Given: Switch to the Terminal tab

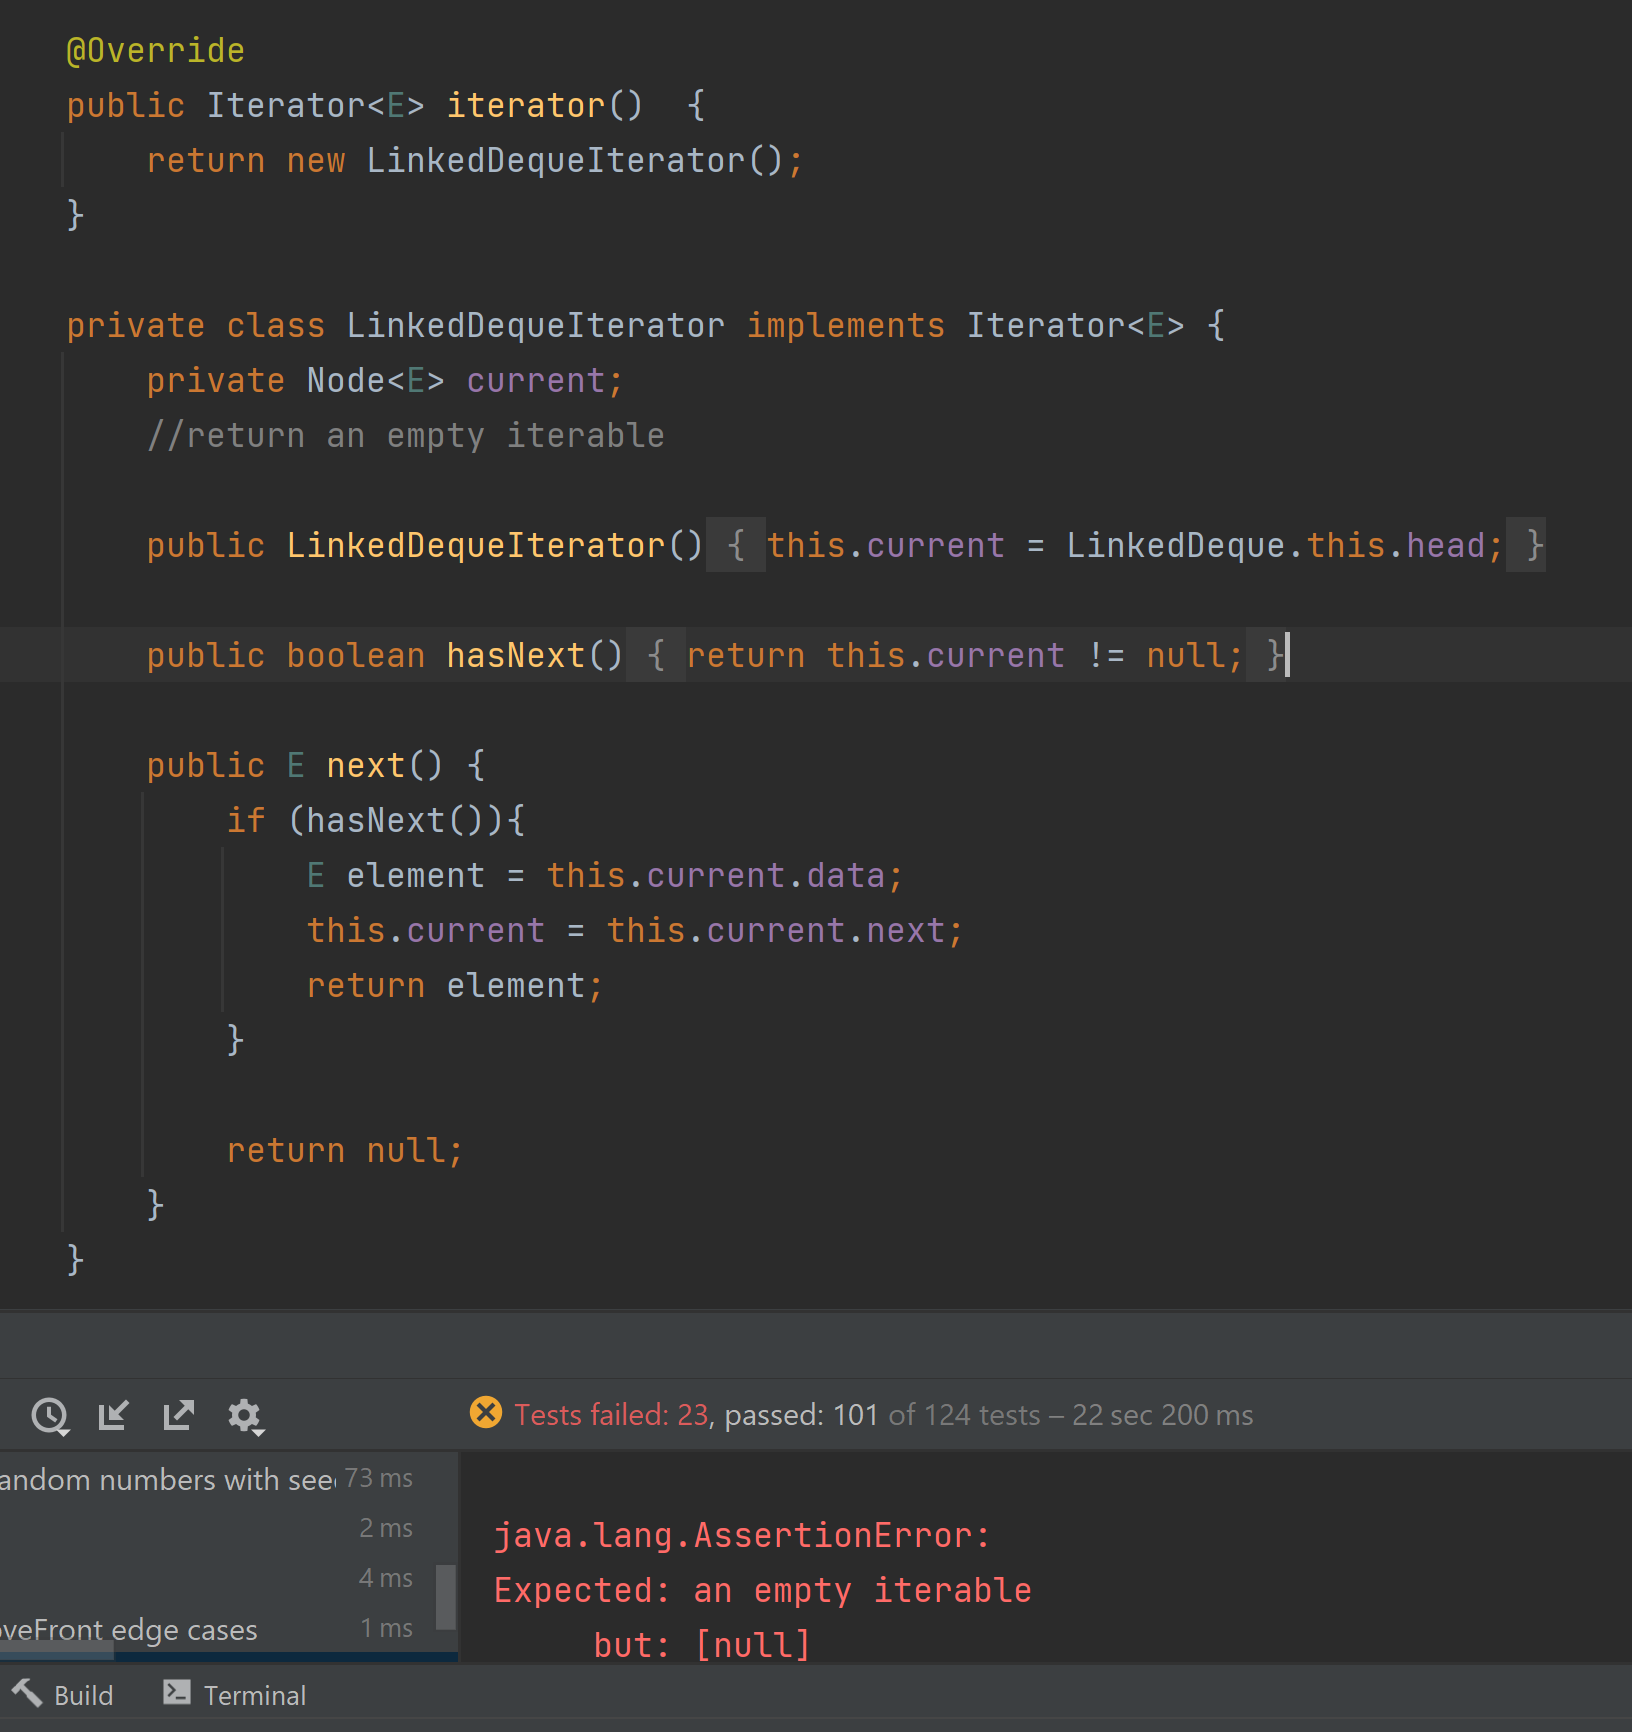Looking at the screenshot, I should click(254, 1695).
